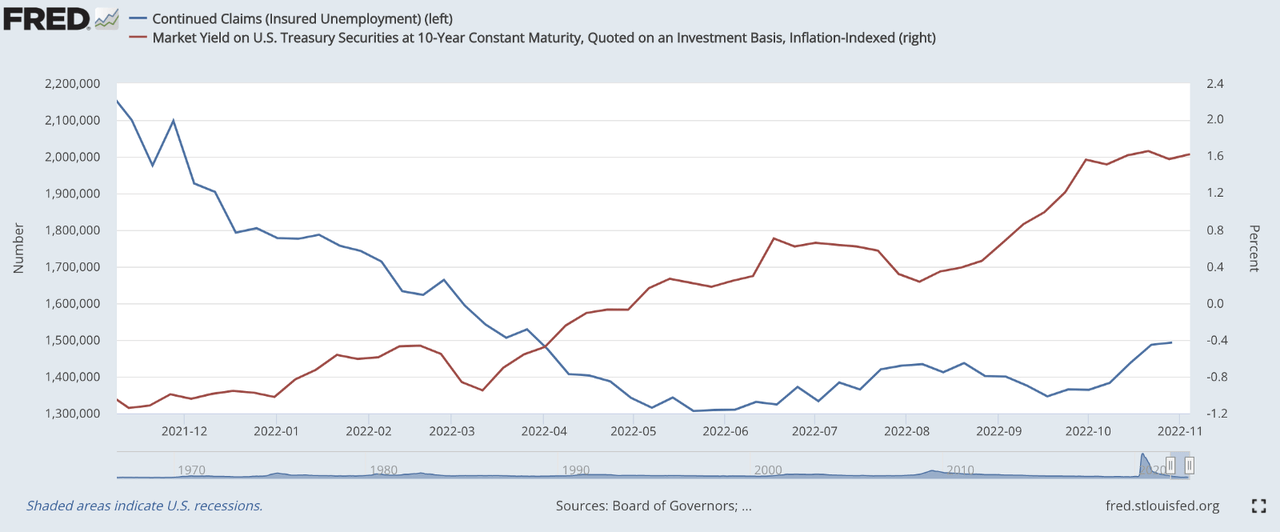Click the right handle of the range navigator
Image resolution: width=1280 pixels, height=532 pixels.
click(x=1189, y=465)
